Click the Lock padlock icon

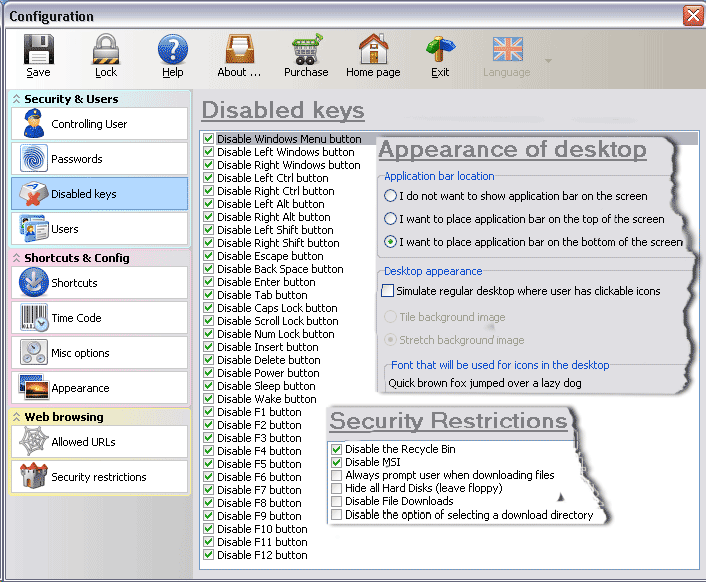[106, 50]
